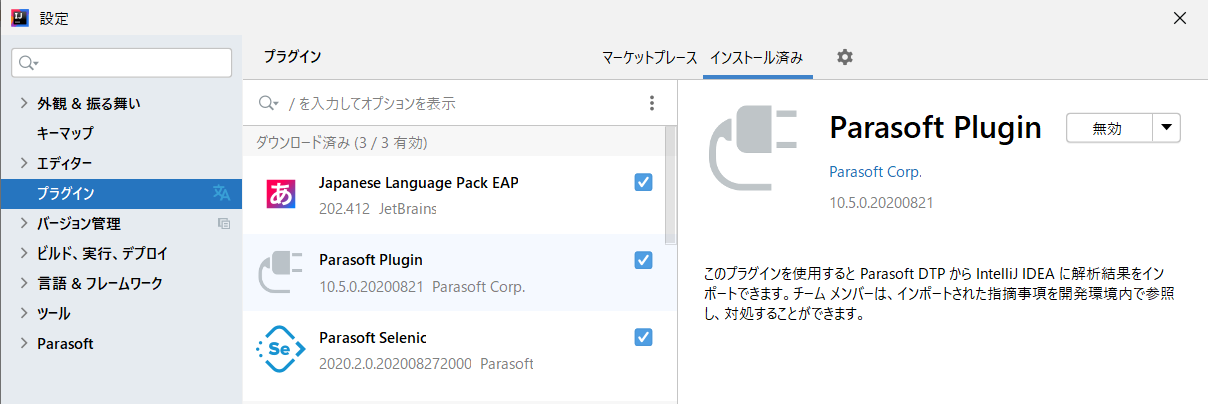Image resolution: width=1208 pixels, height=404 pixels.
Task: Uncheck Japanese Language Pack EAP checkbox
Action: coord(644,182)
